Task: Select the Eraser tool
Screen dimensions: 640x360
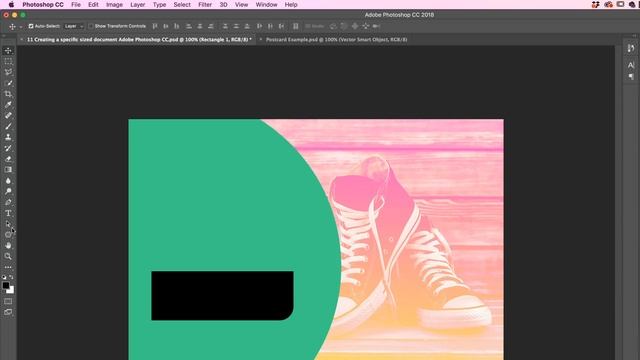Action: coord(8,159)
